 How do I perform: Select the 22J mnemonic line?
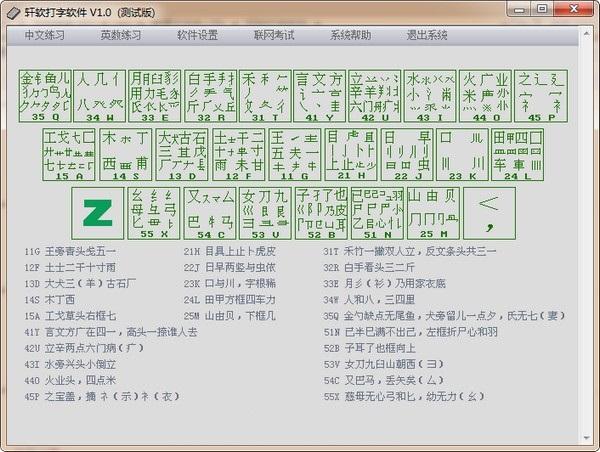pos(230,268)
